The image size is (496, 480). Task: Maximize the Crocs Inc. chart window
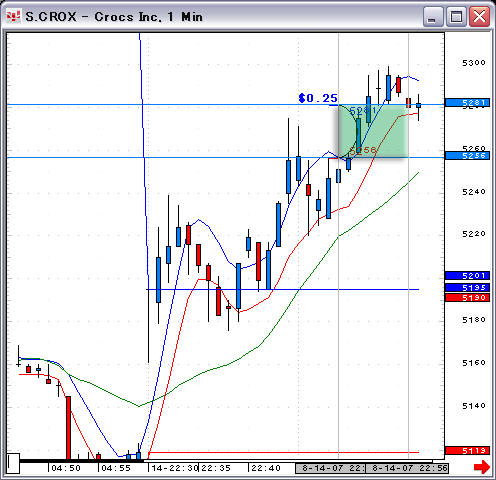456,16
